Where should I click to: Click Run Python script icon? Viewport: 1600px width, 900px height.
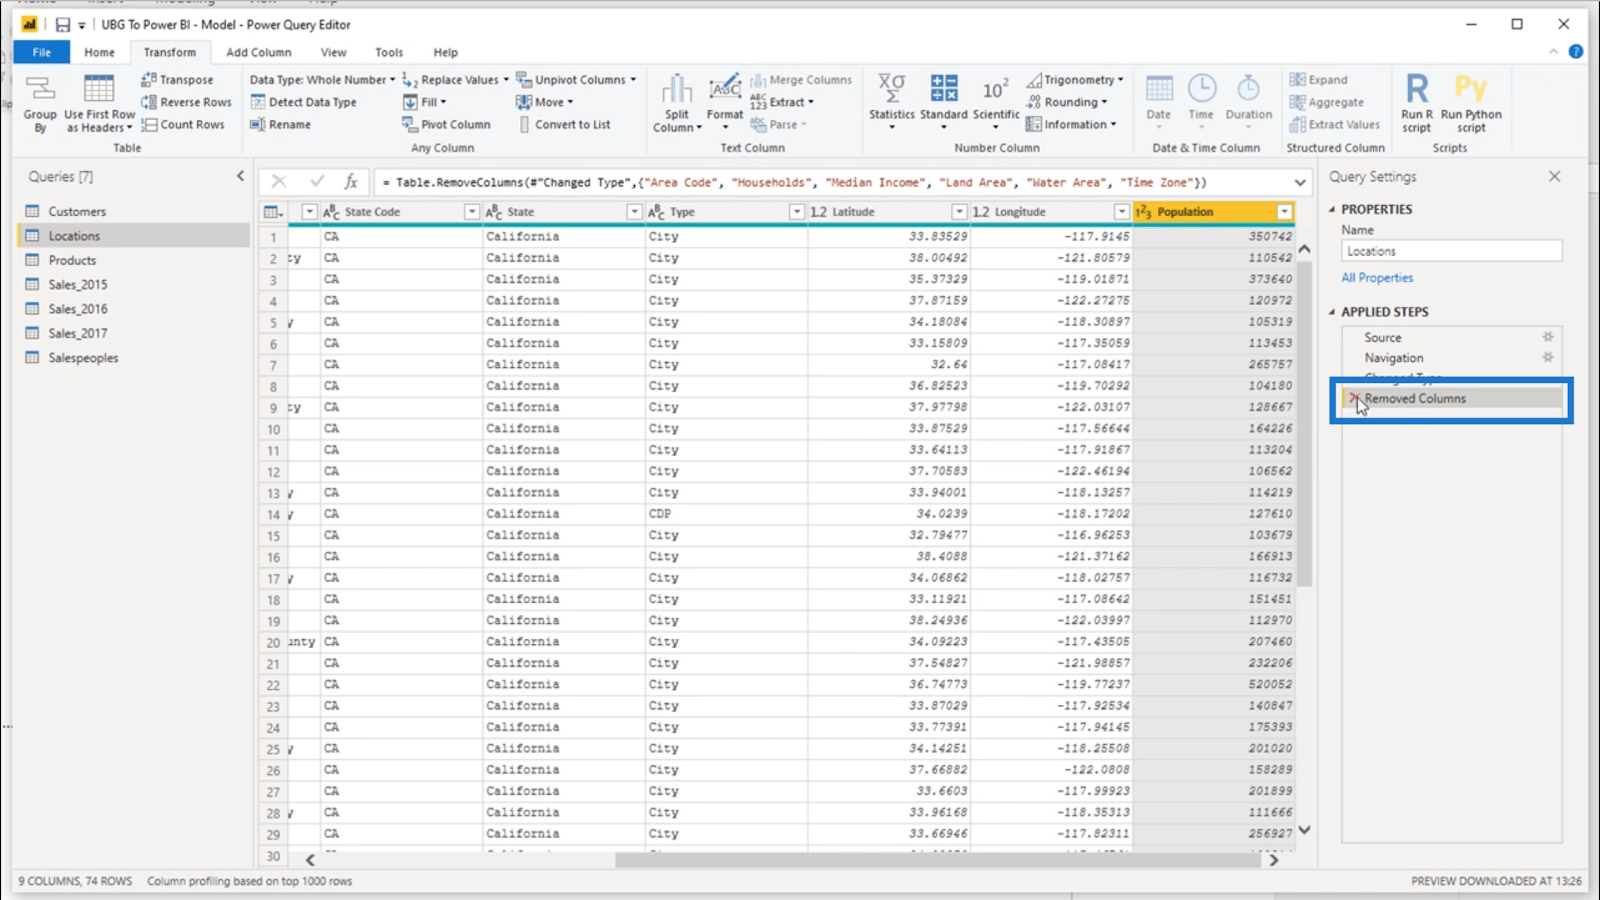coord(1471,88)
